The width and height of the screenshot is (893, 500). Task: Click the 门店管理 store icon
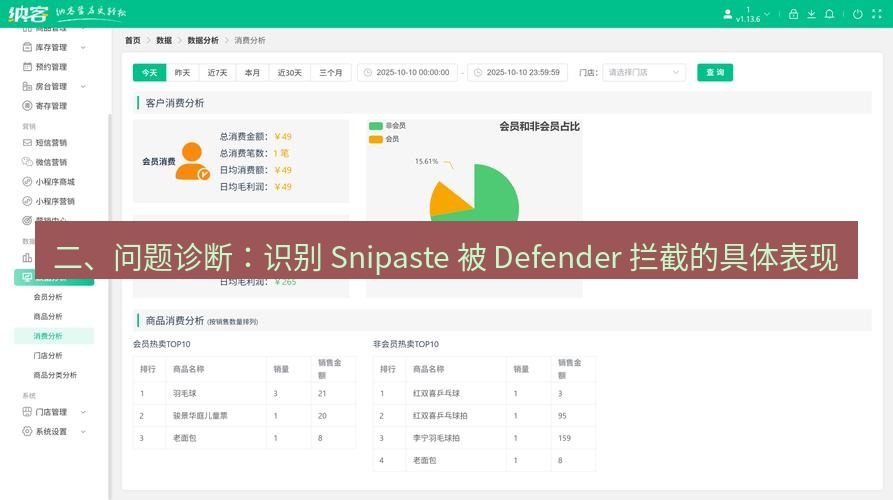coord(27,412)
